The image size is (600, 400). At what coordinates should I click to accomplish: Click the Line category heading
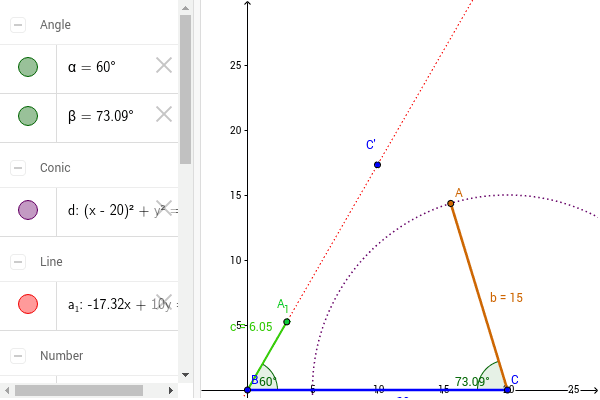[51, 262]
